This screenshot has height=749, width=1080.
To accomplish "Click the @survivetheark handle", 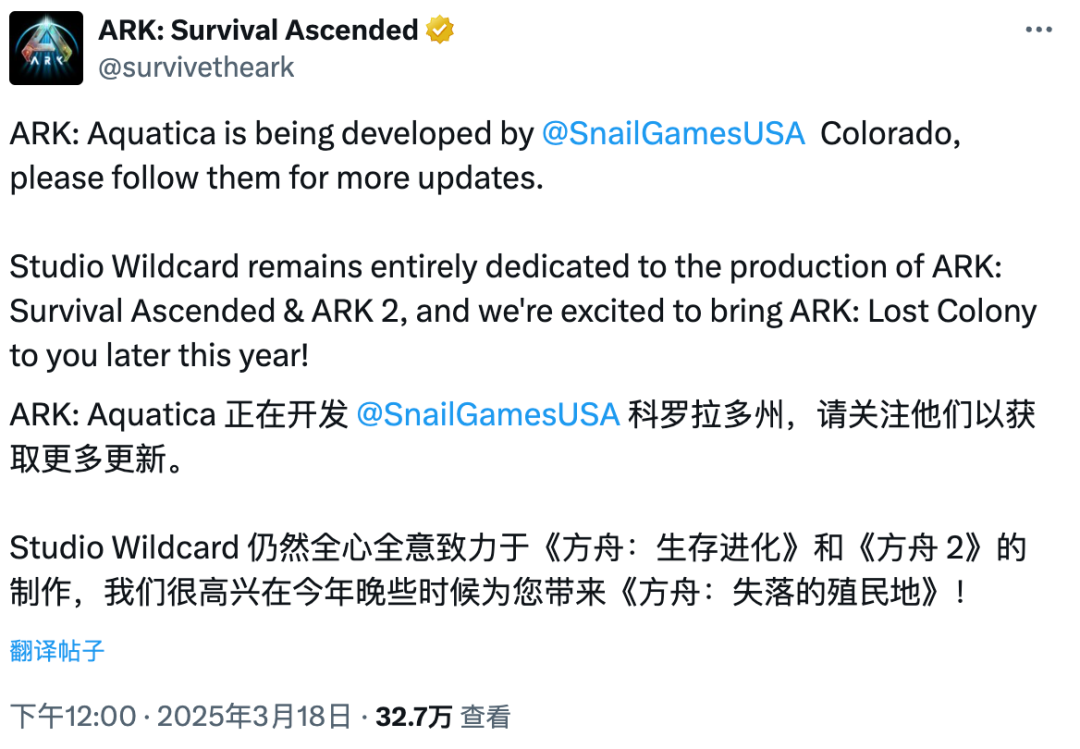I will 196,67.
